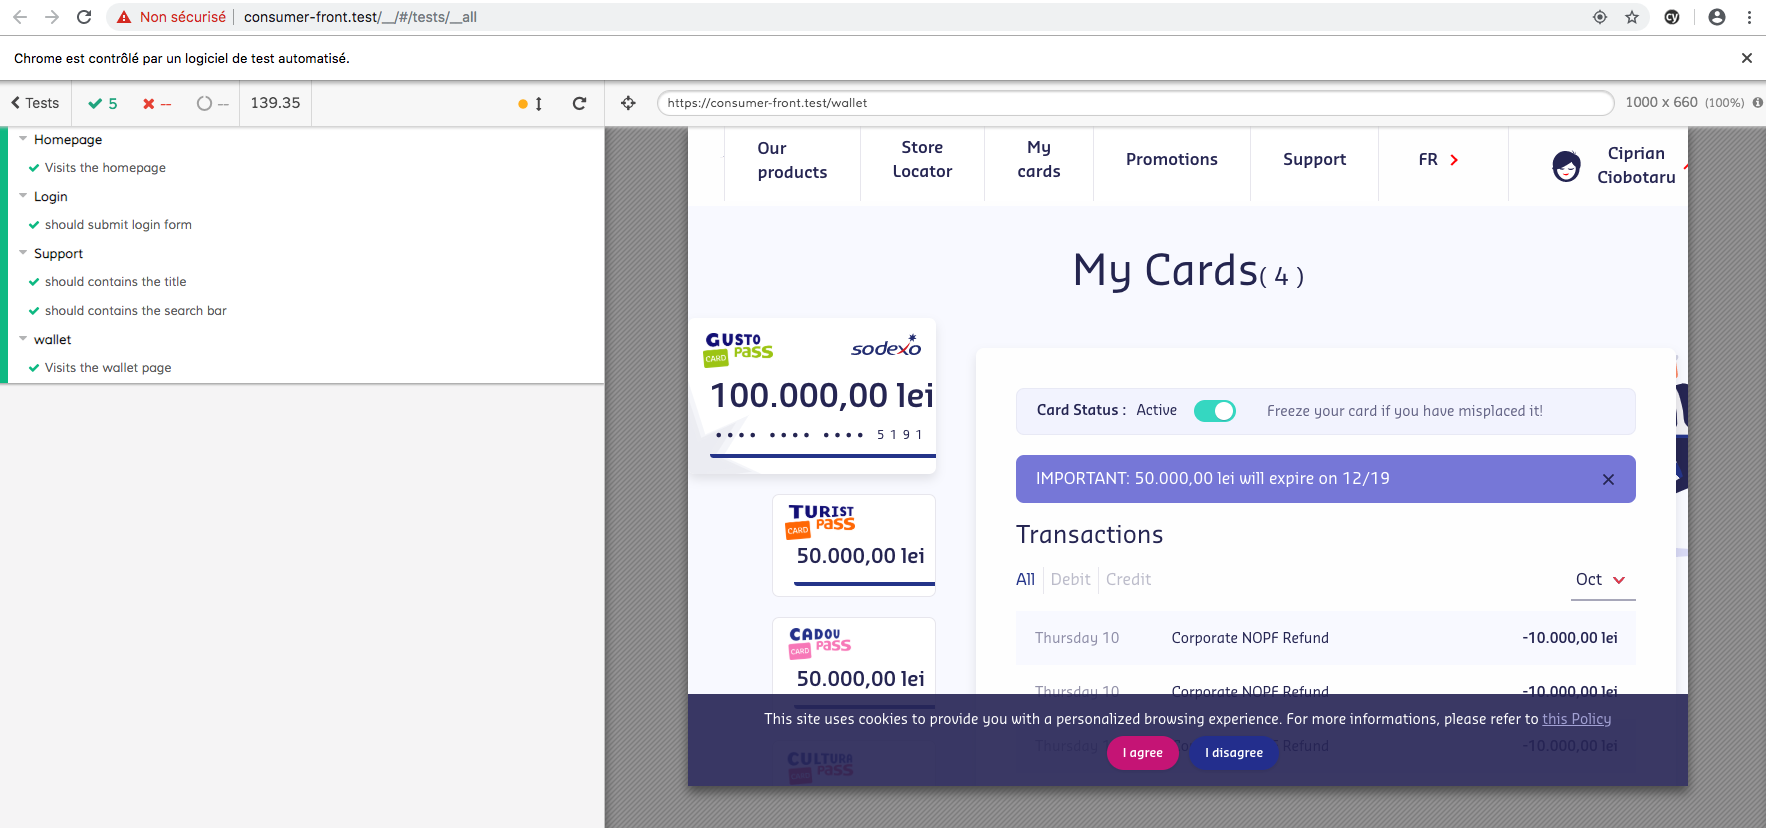Screen dimensions: 1766x828
Task: Click the this Policy link
Action: coord(1576,719)
